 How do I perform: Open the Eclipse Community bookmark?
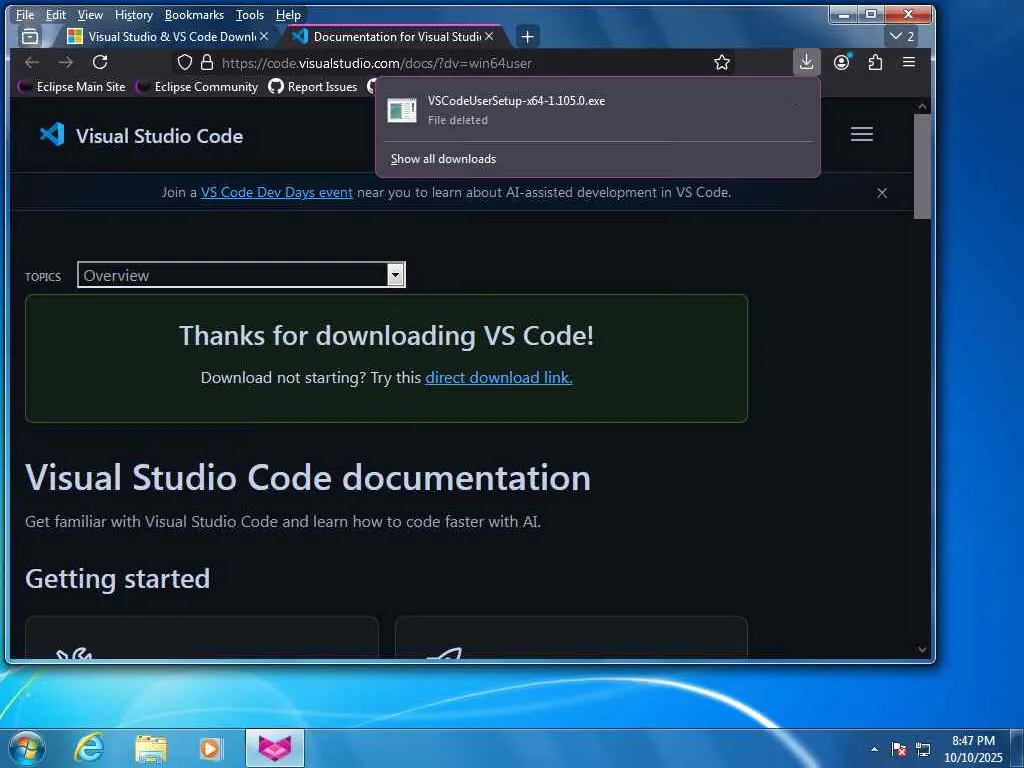197,87
